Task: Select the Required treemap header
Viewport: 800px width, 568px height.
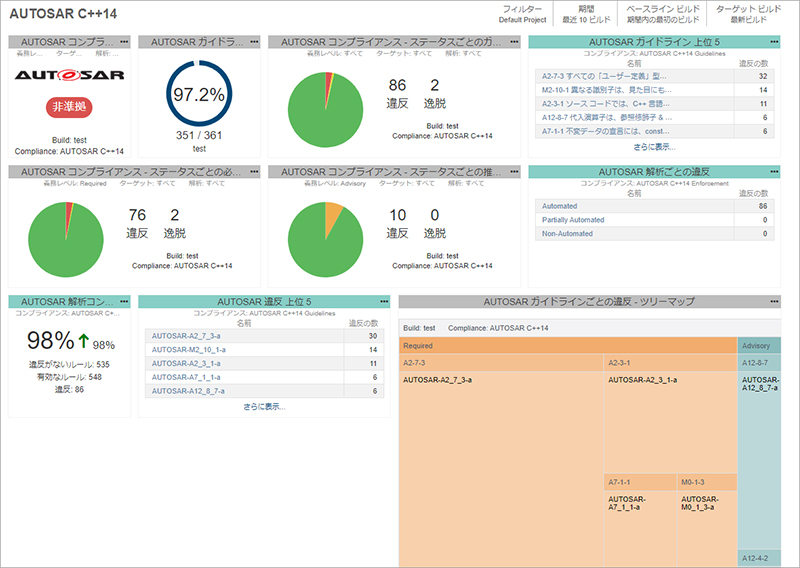Action: tap(568, 345)
